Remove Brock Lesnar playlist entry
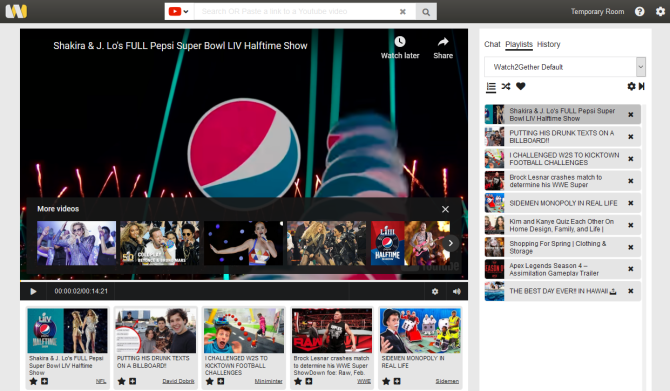 [x=631, y=181]
